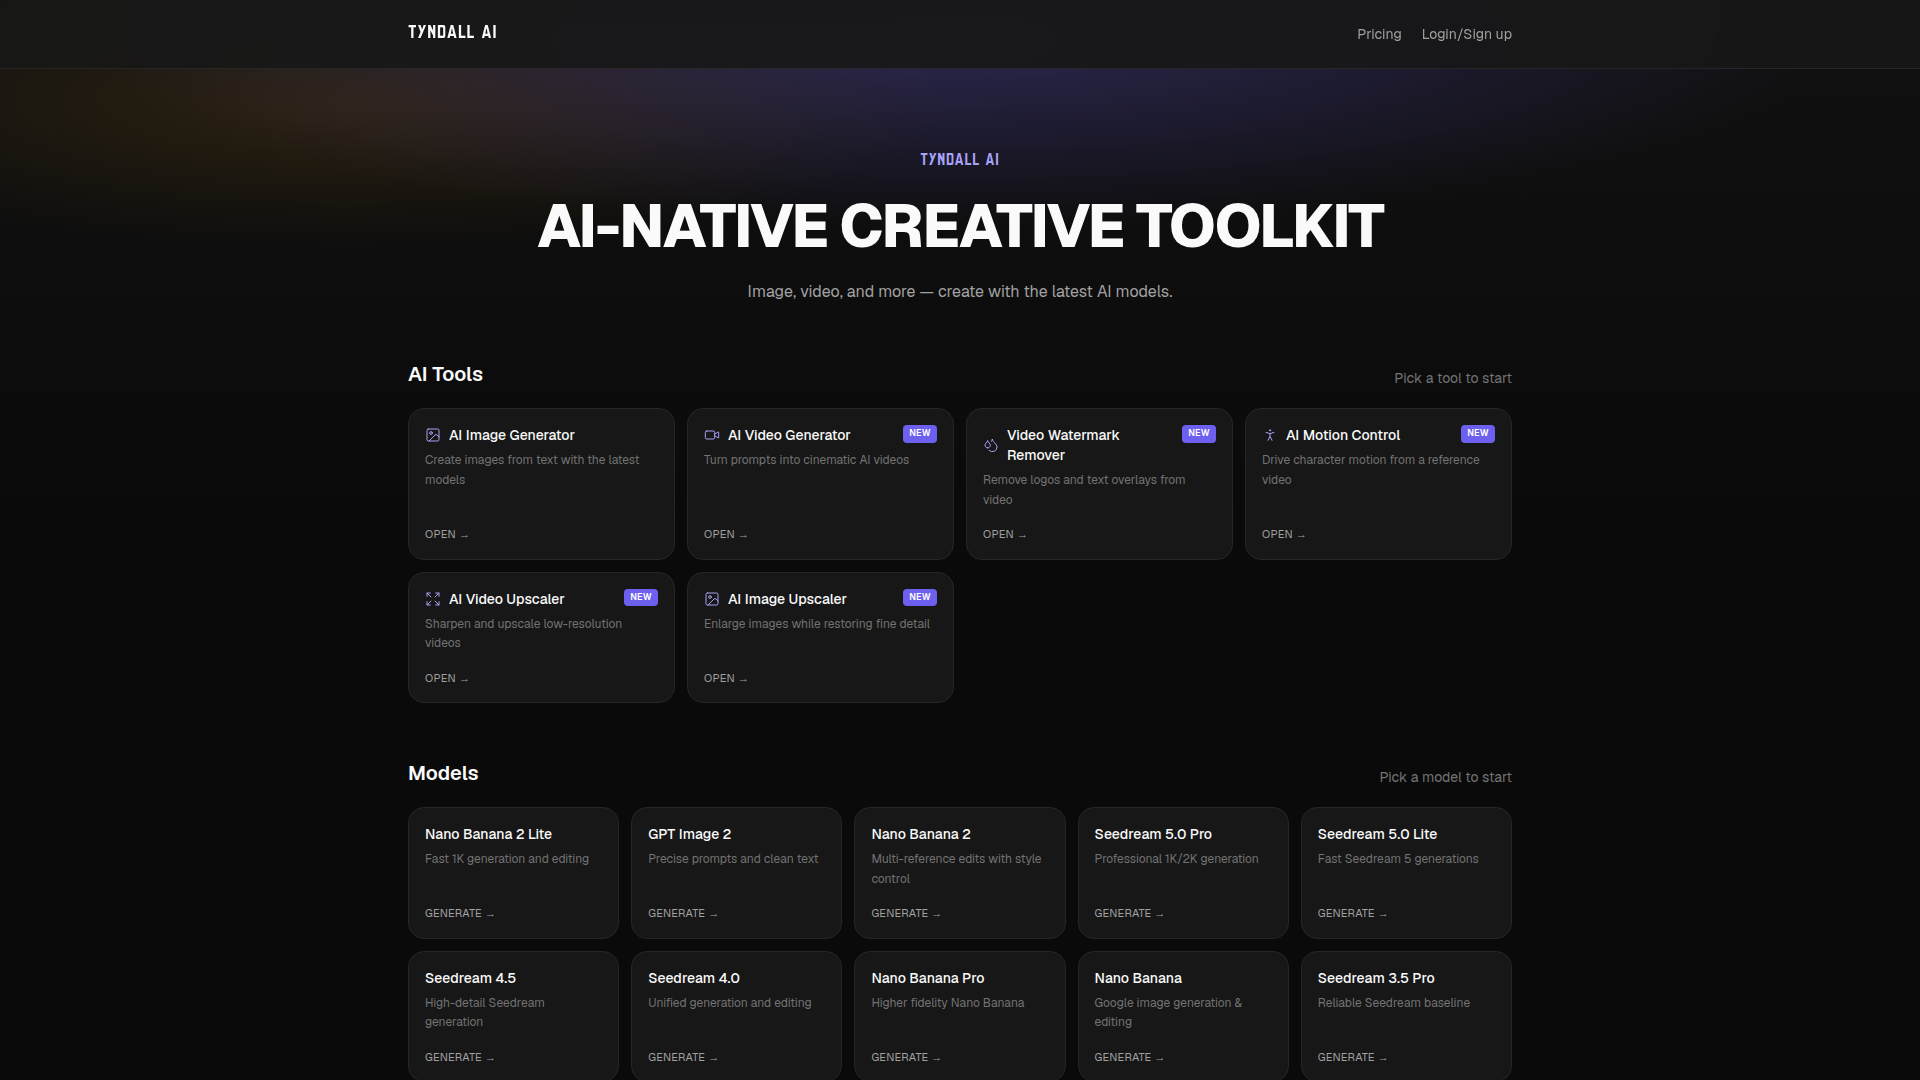Generate with Nano Banana 2 Lite
This screenshot has height=1080, width=1920.
pyautogui.click(x=460, y=913)
